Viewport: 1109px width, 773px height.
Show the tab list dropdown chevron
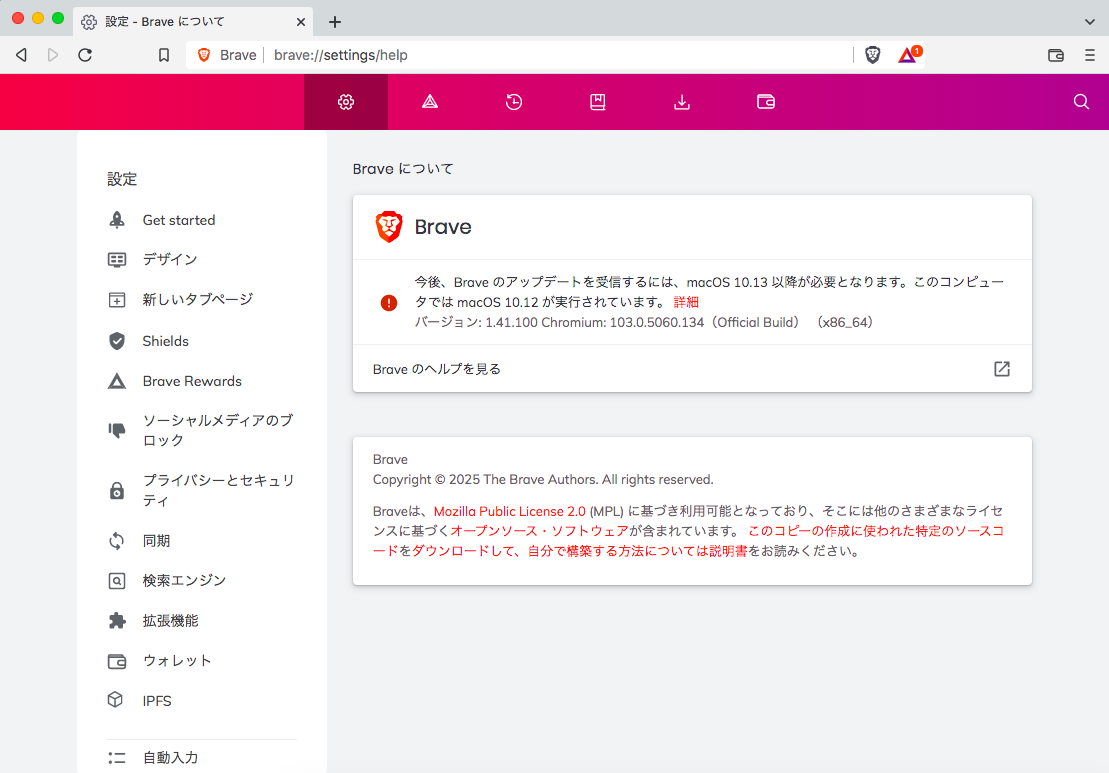(1090, 22)
